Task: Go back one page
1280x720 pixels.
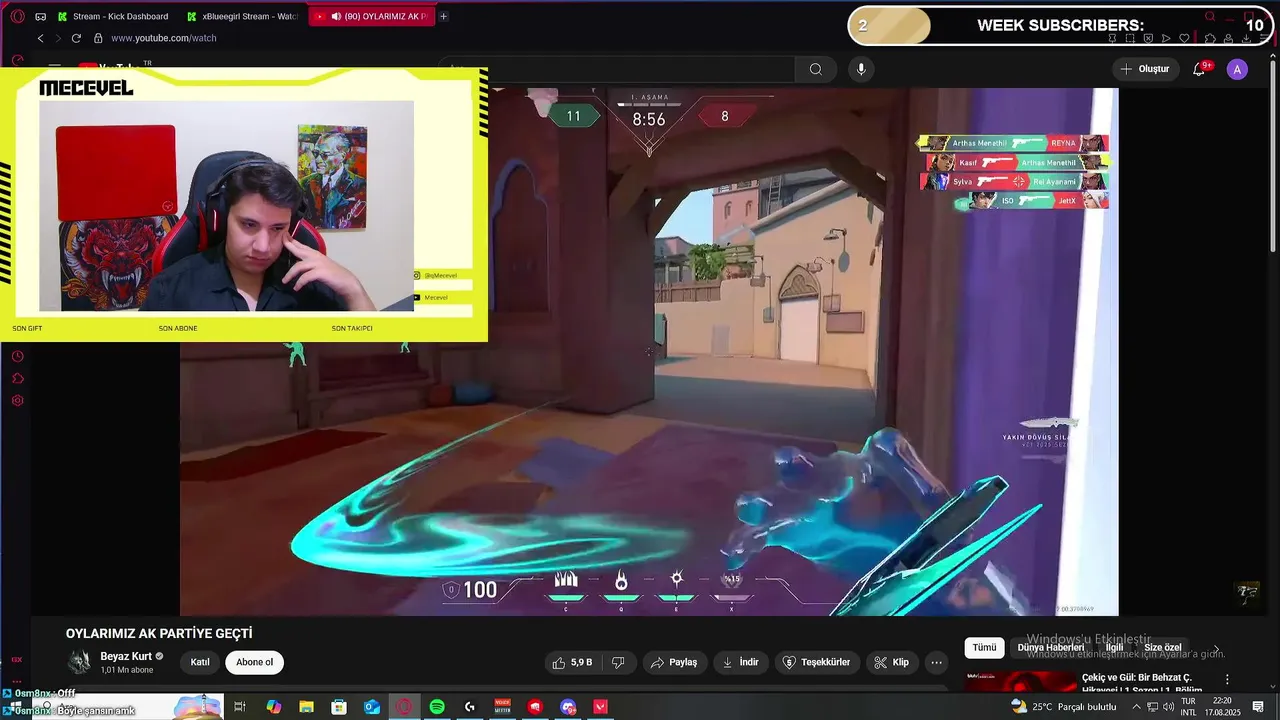Action: (40, 38)
